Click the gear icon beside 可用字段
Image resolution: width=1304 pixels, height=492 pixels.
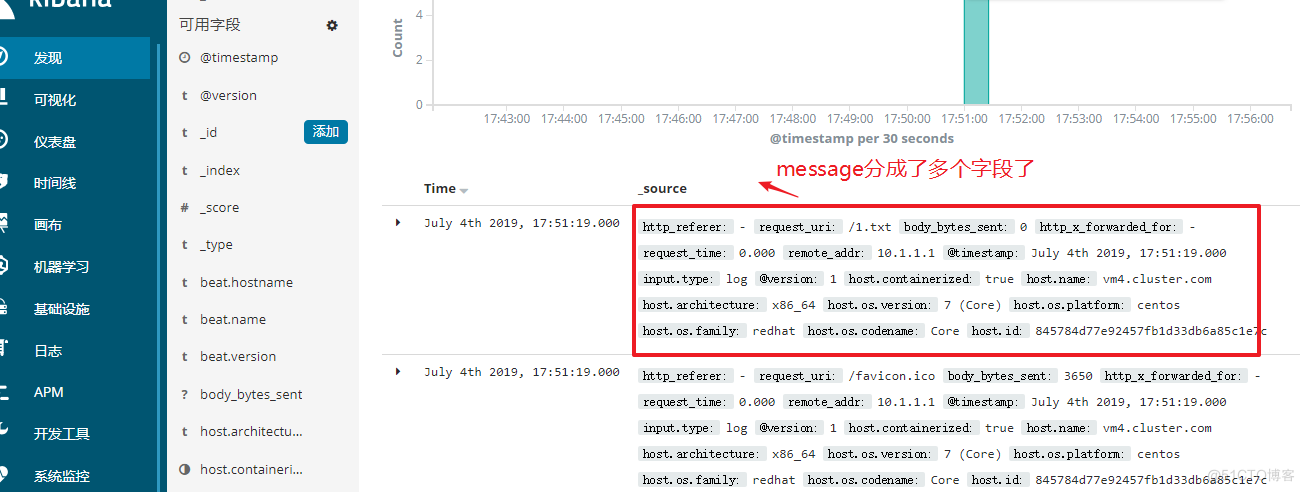click(332, 25)
